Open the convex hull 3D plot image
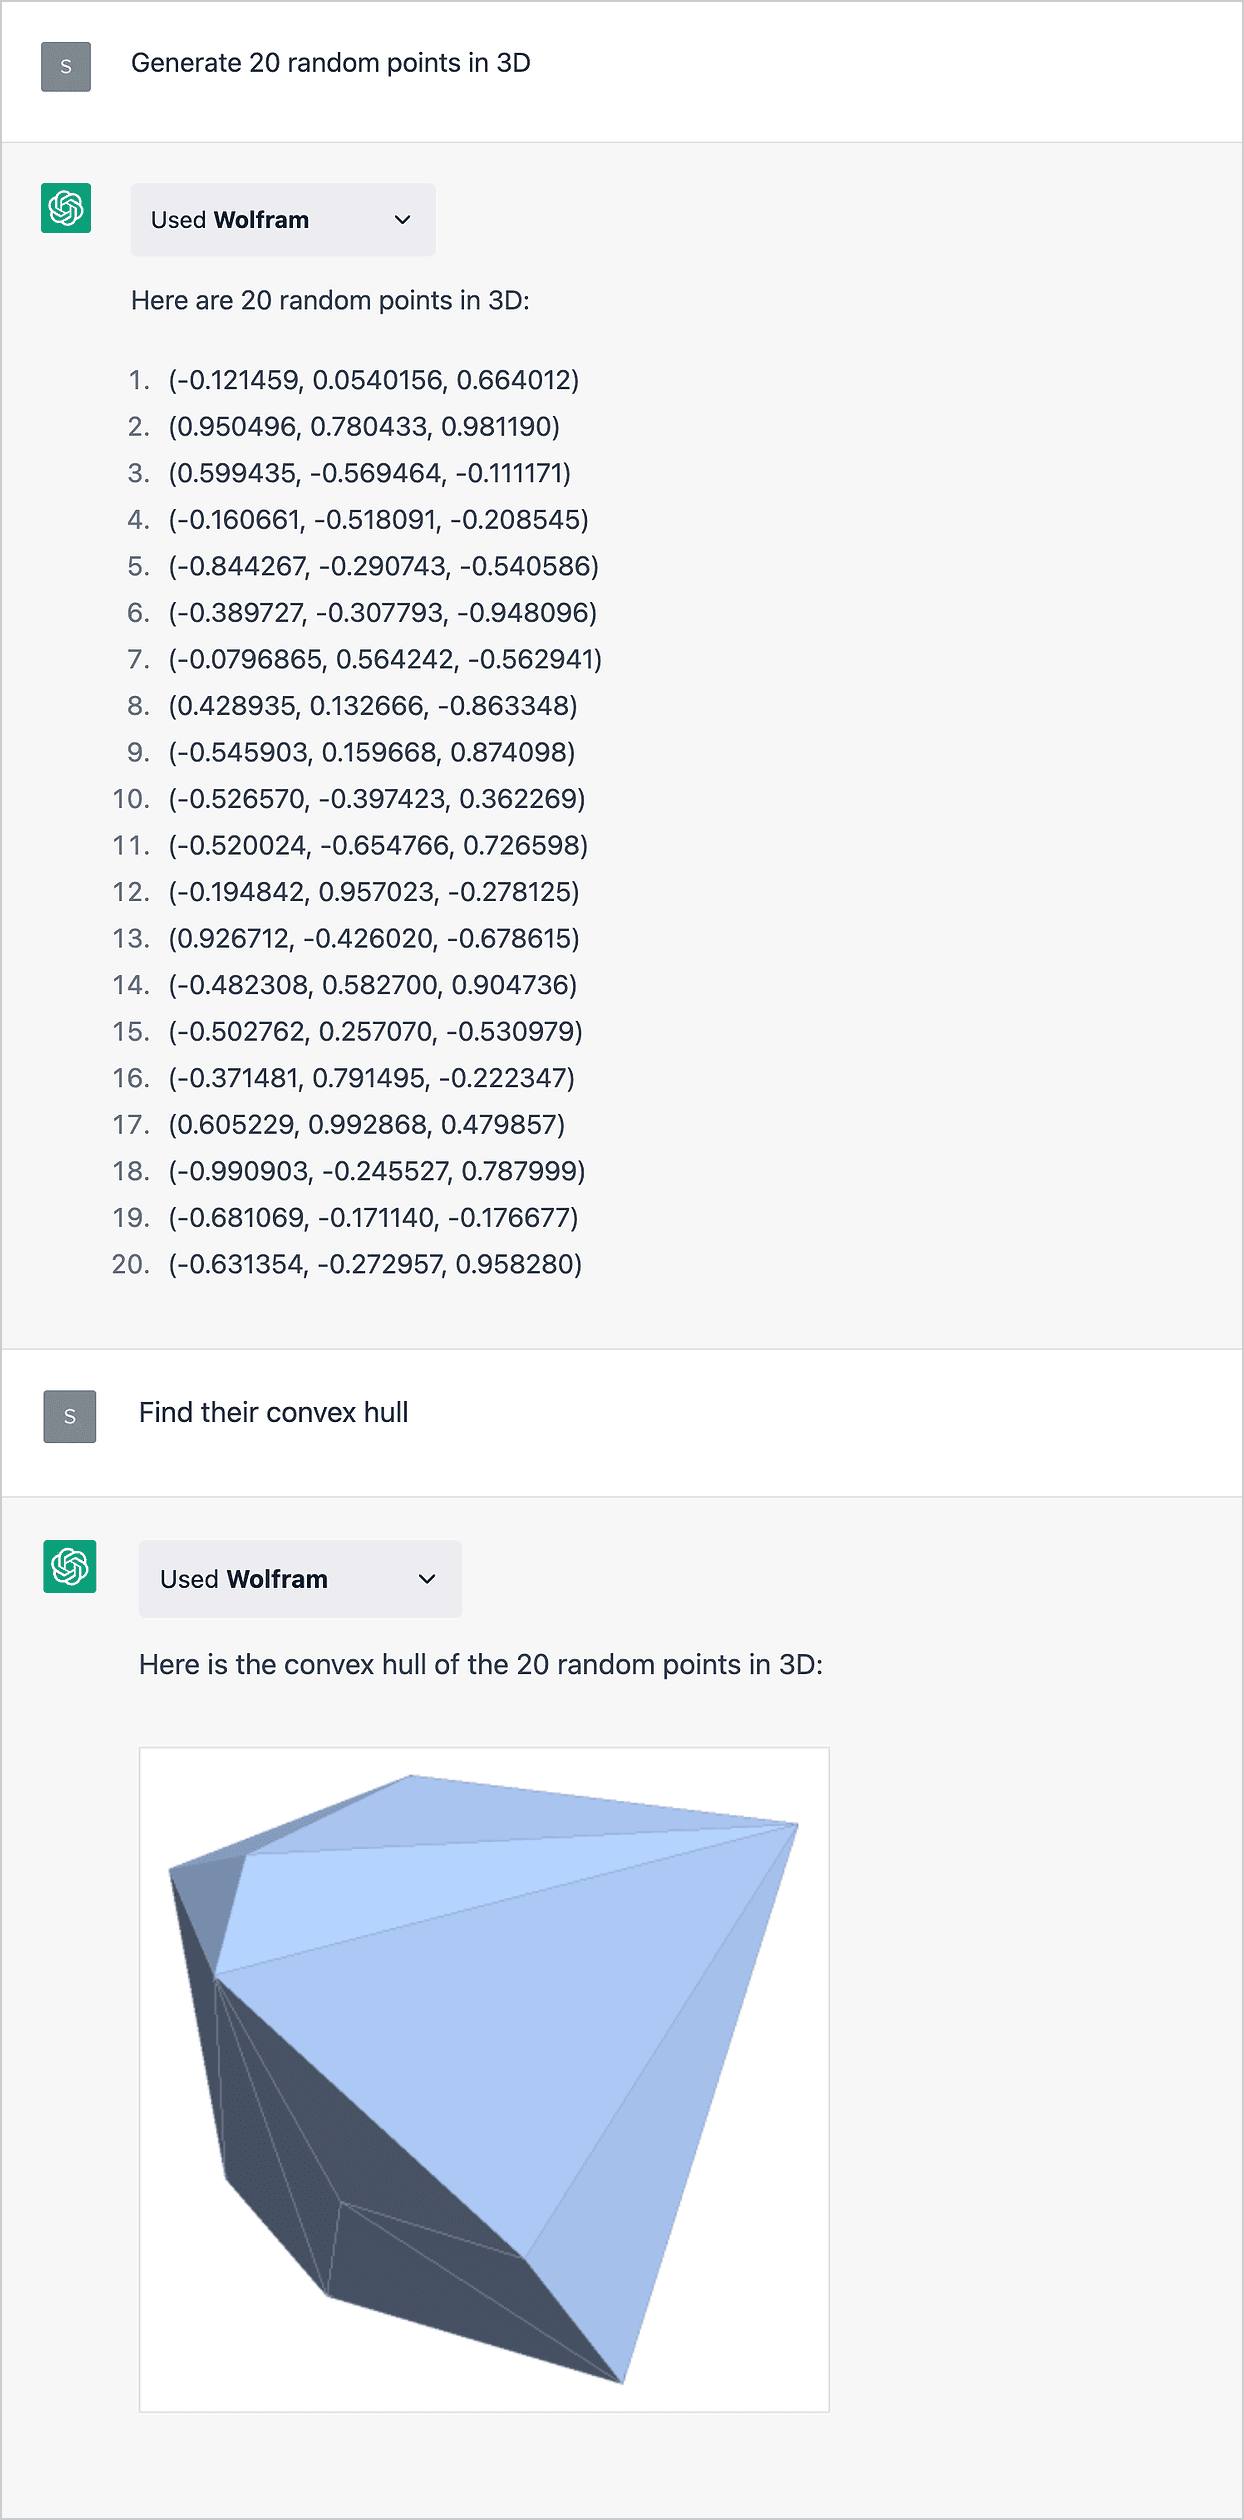Image resolution: width=1244 pixels, height=2520 pixels. pos(484,2080)
